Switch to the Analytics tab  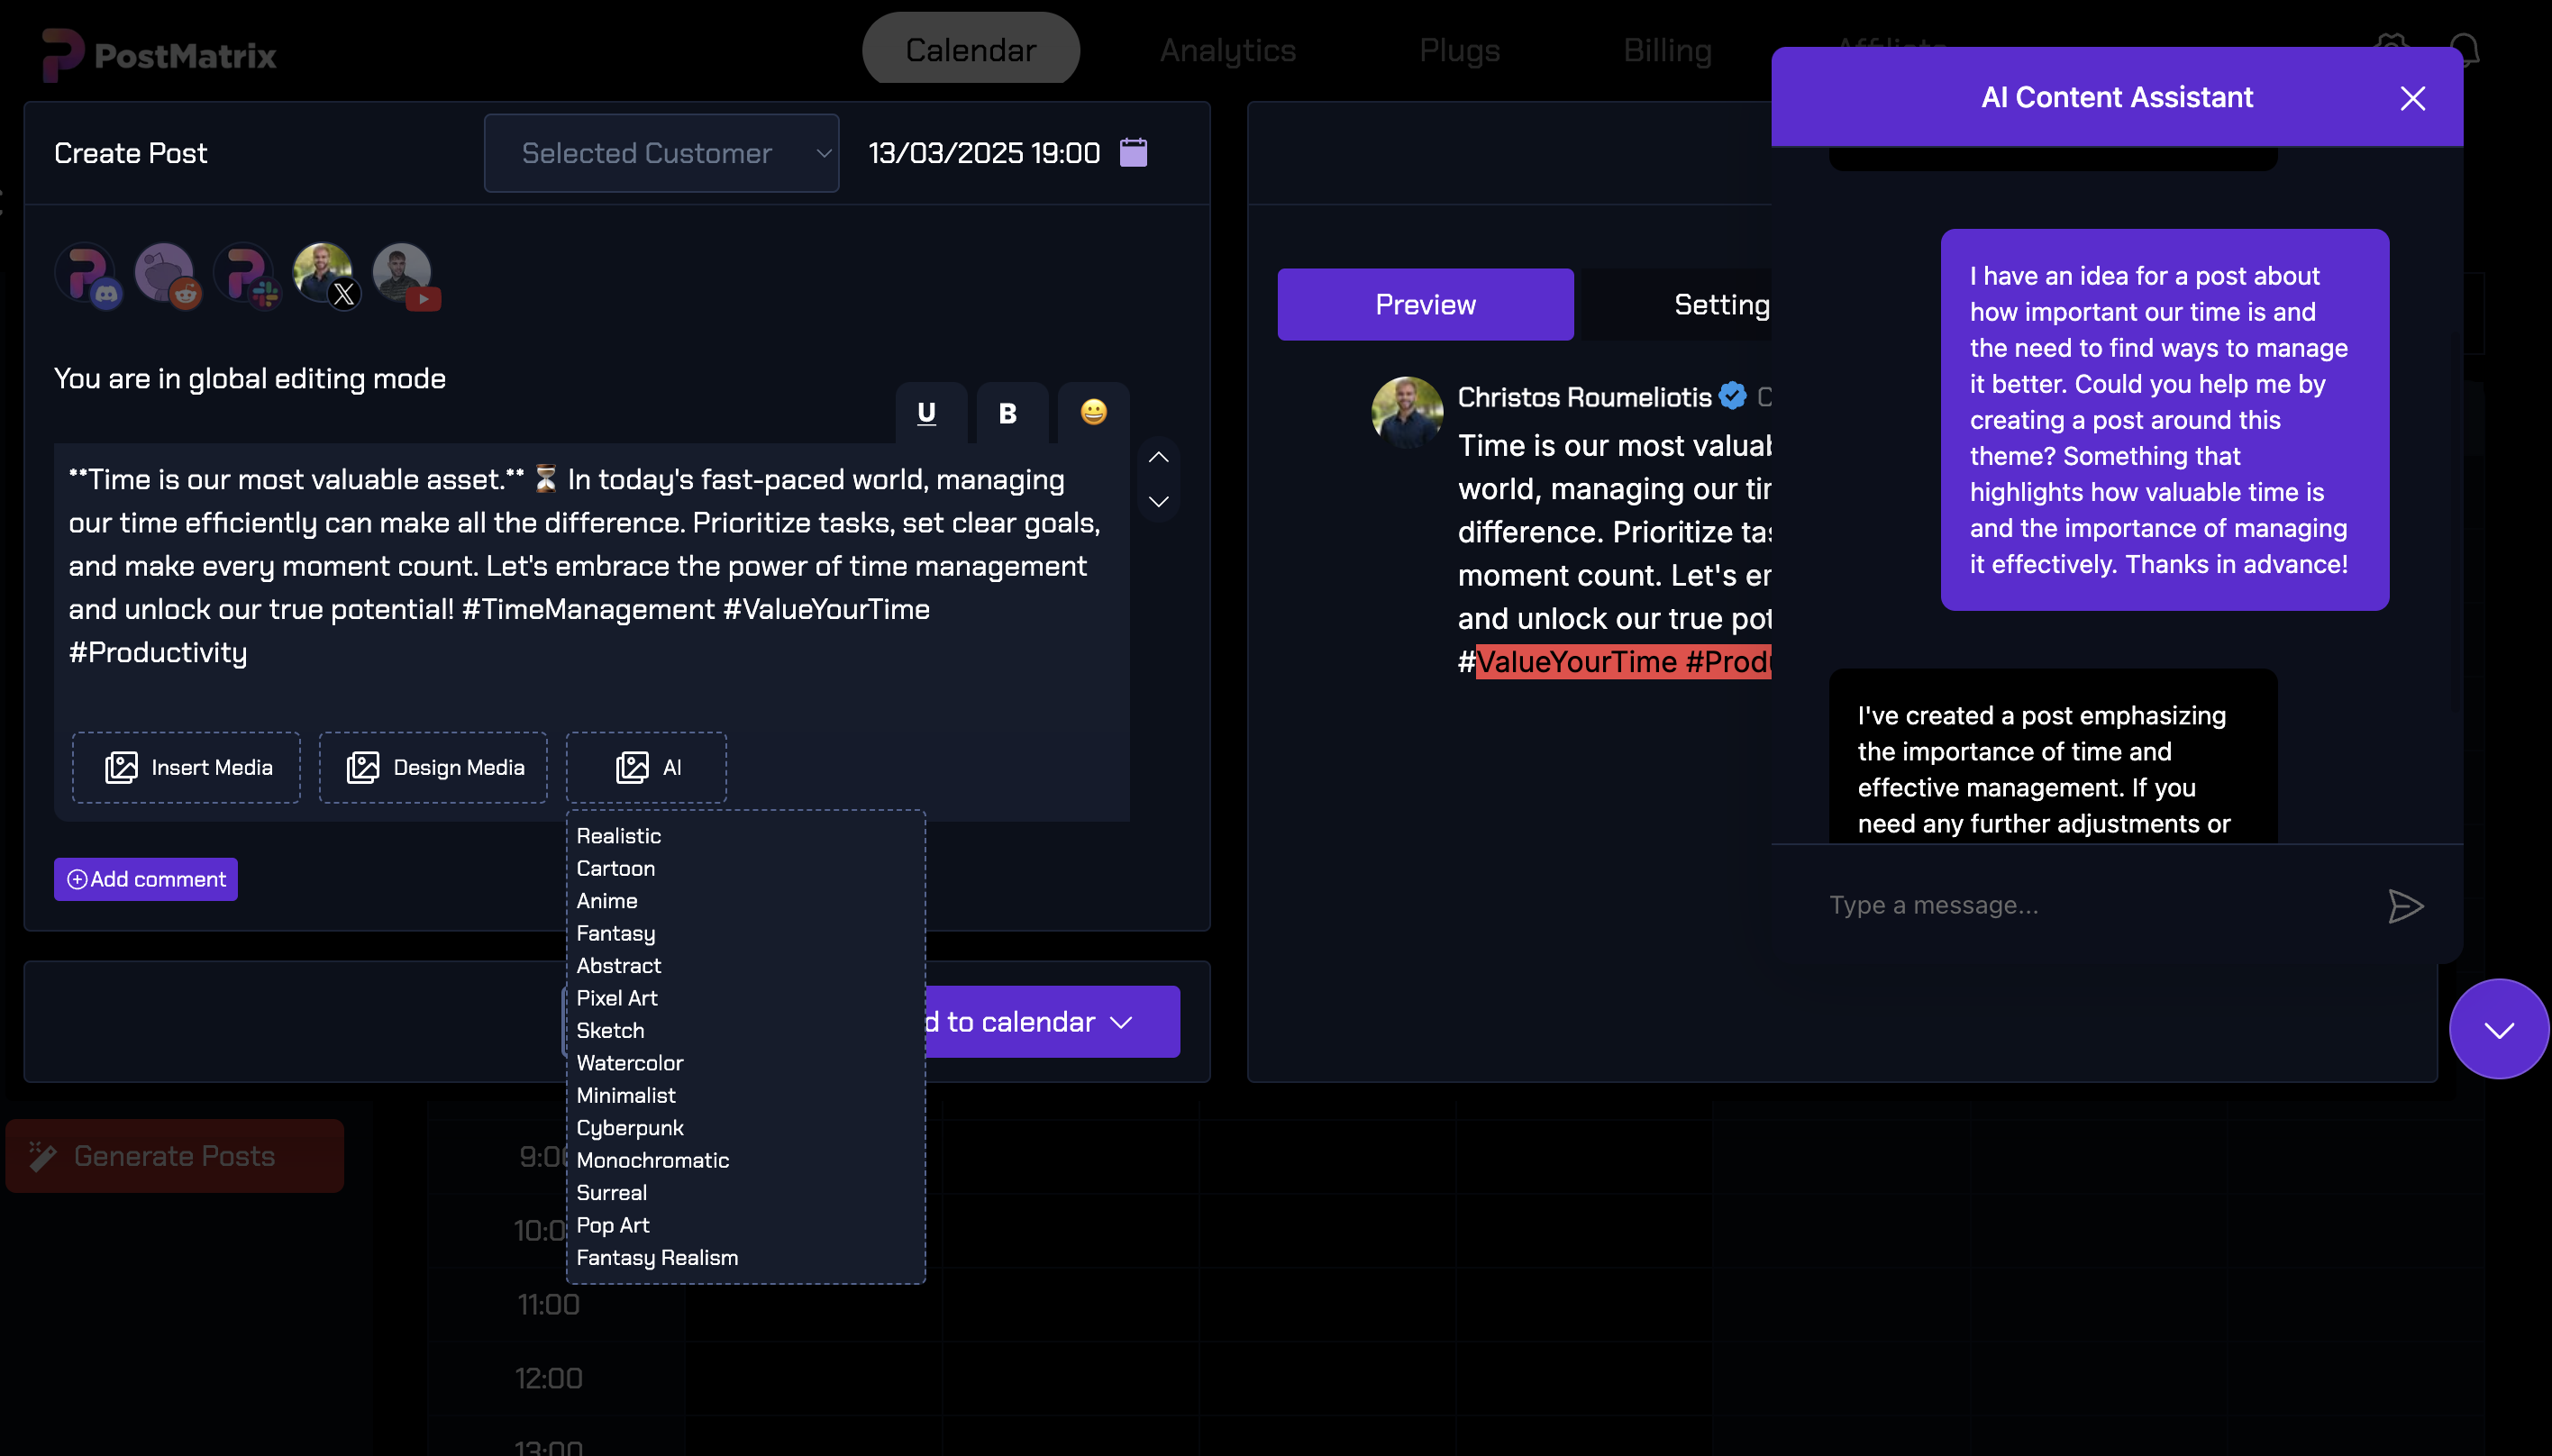coord(1227,49)
